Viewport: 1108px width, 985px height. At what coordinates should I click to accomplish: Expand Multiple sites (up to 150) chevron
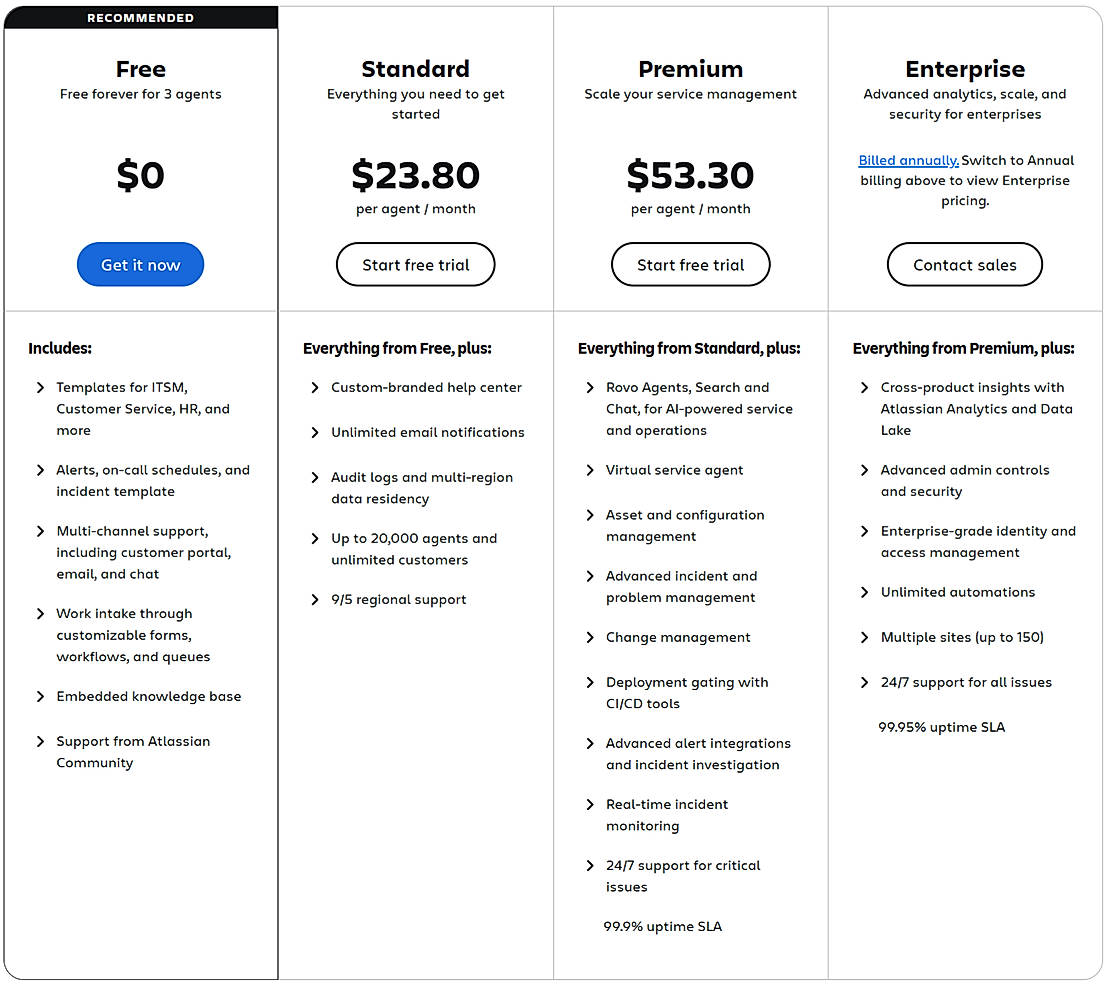pos(865,637)
